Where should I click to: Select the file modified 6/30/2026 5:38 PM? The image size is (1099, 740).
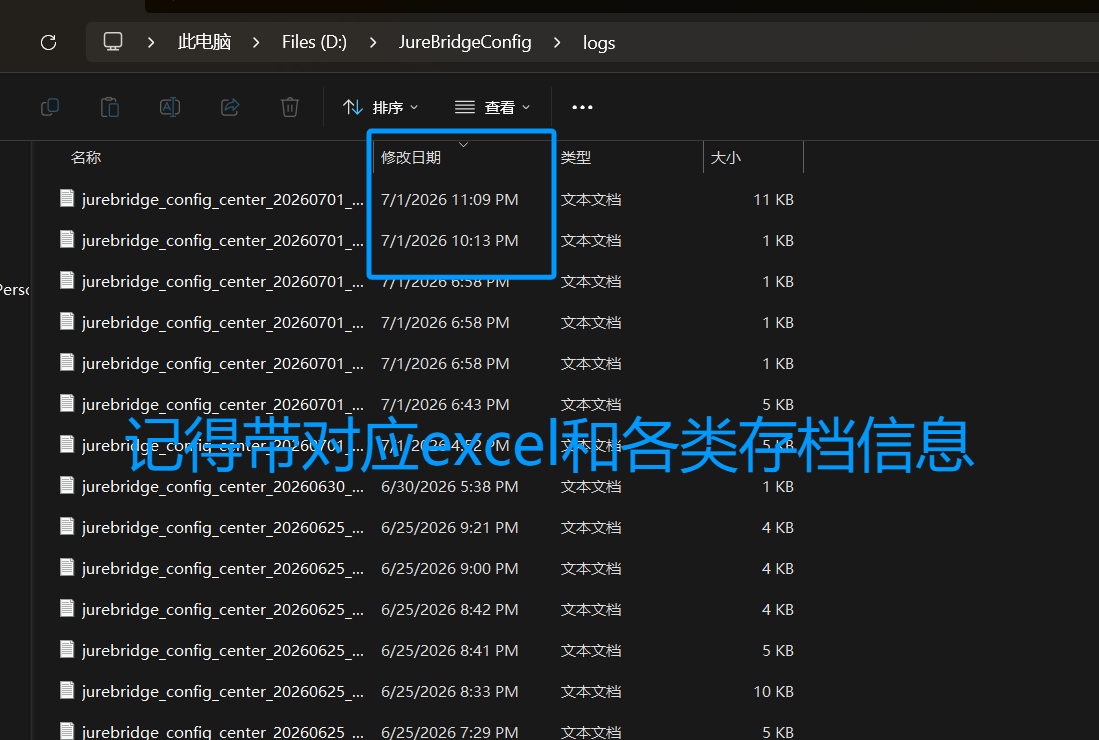(x=428, y=486)
